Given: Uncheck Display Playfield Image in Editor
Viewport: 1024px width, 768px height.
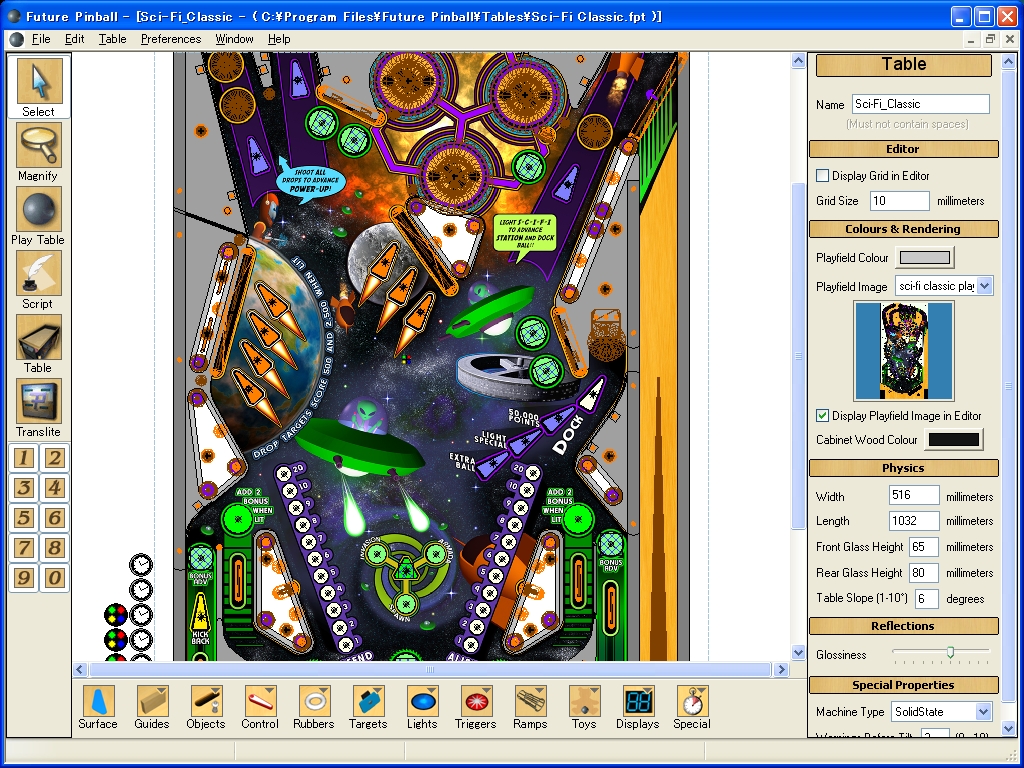Looking at the screenshot, I should [823, 415].
